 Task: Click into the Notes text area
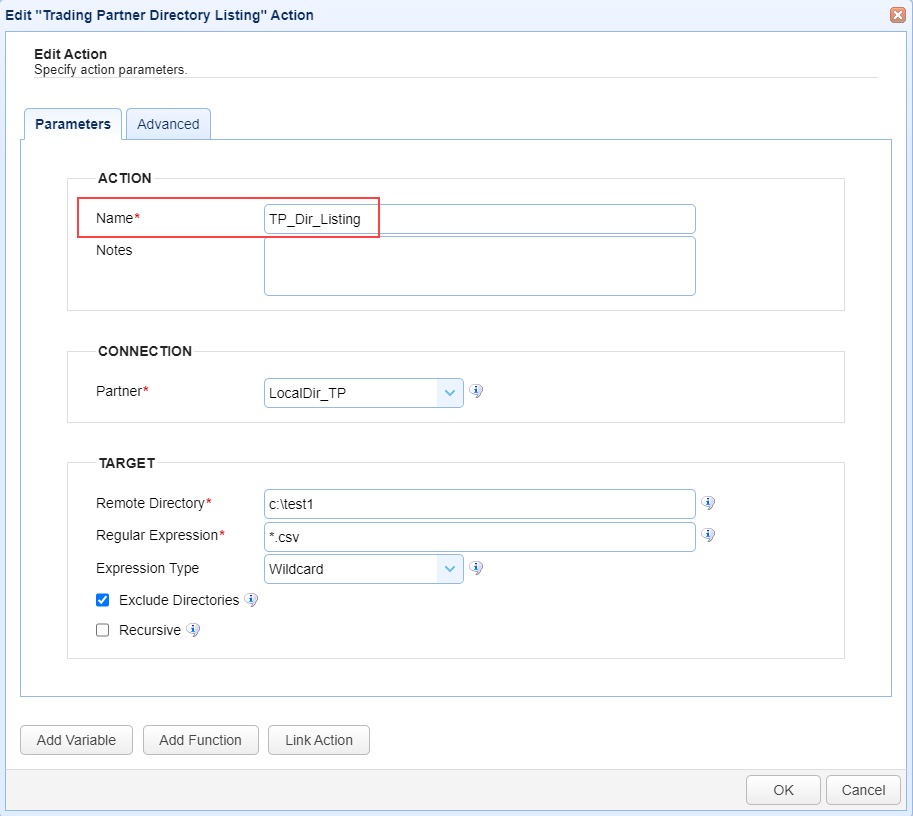[x=479, y=266]
